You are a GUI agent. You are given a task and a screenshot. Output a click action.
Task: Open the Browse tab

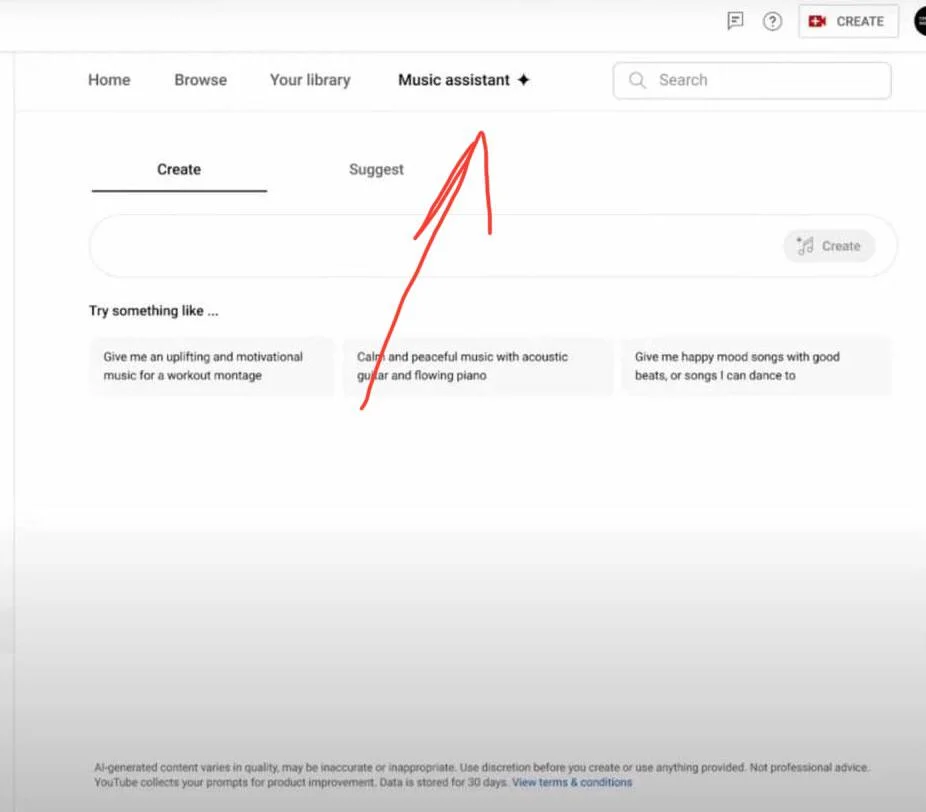pos(201,80)
